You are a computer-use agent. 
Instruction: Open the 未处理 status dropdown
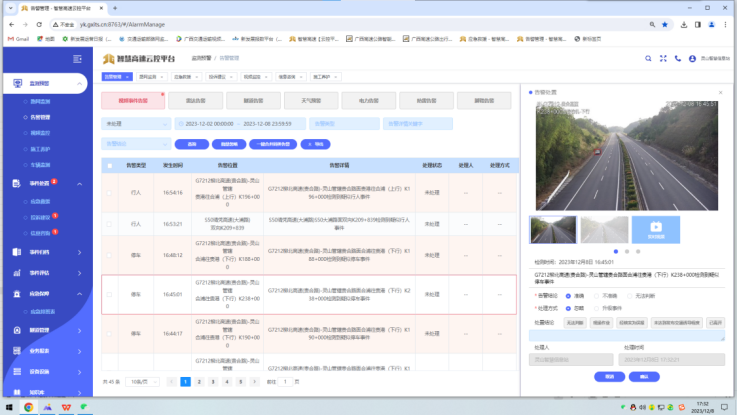click(x=135, y=124)
